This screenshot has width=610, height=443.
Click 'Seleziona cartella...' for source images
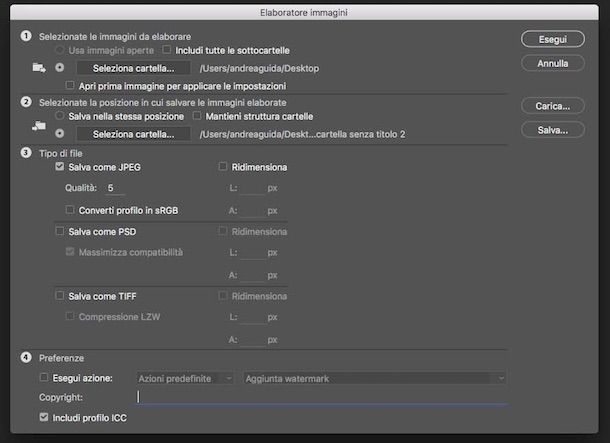point(133,68)
